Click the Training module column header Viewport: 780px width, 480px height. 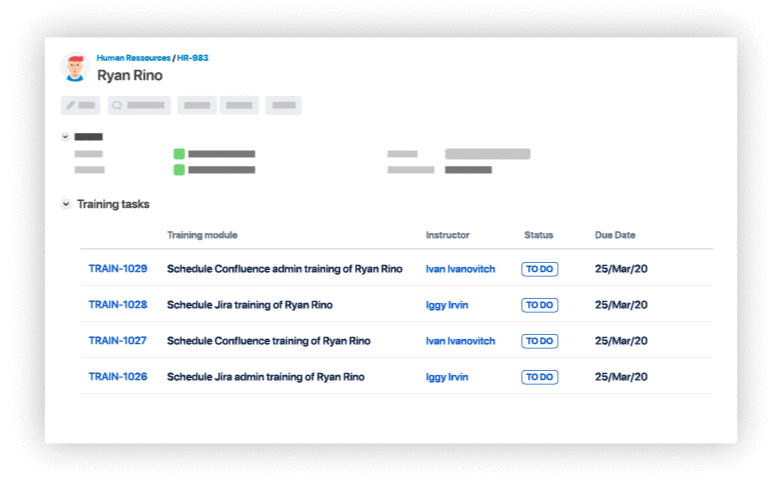pos(202,235)
